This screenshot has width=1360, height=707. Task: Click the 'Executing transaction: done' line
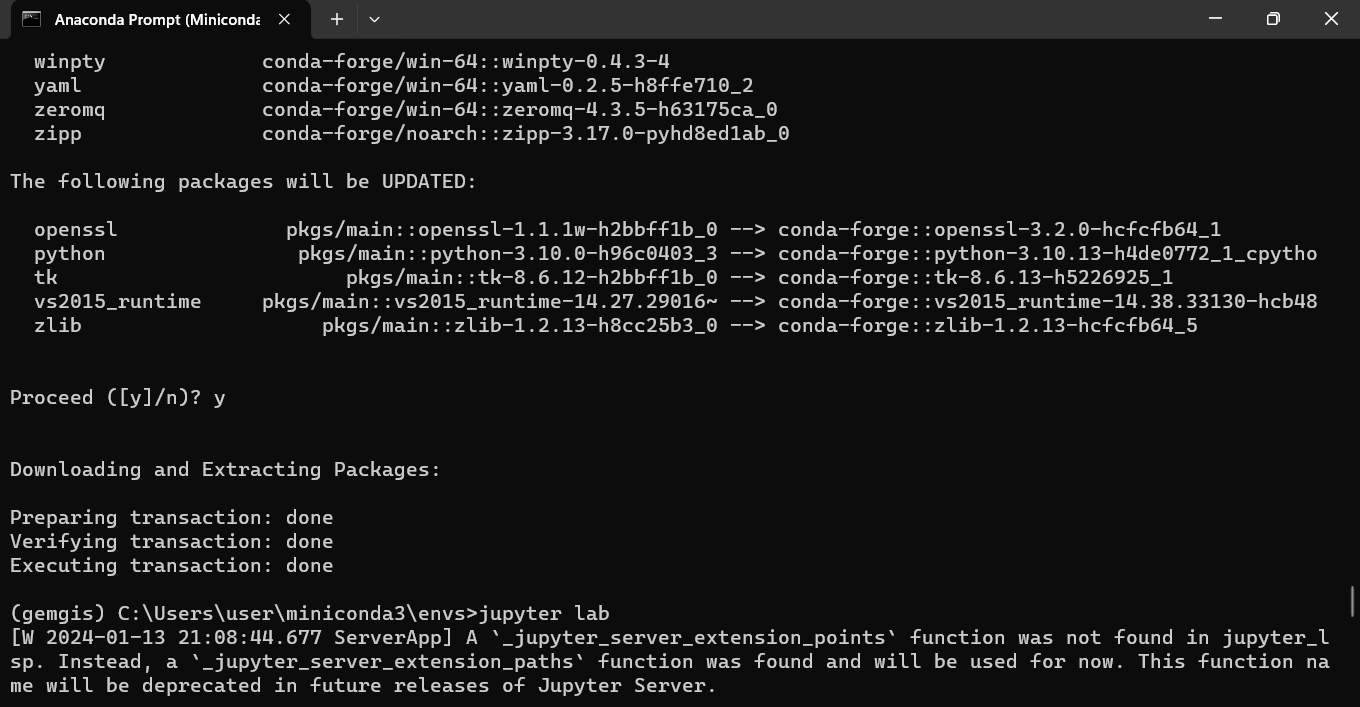(x=171, y=565)
